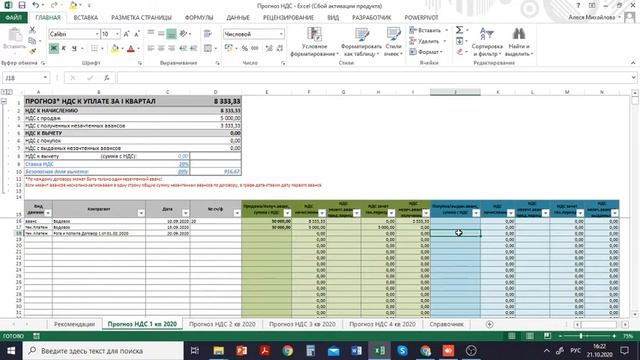Open Format as Table gallery
The height and width of the screenshot is (360, 640).
point(361,42)
